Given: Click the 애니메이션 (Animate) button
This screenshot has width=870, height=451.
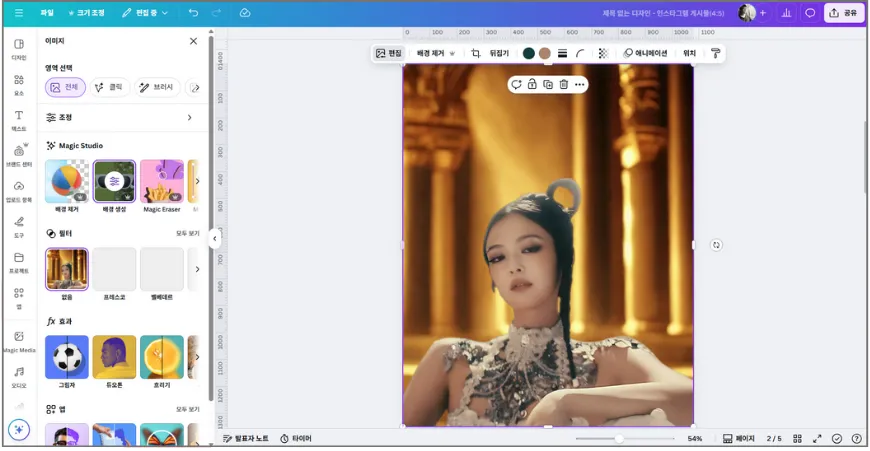Looking at the screenshot, I should tap(645, 53).
